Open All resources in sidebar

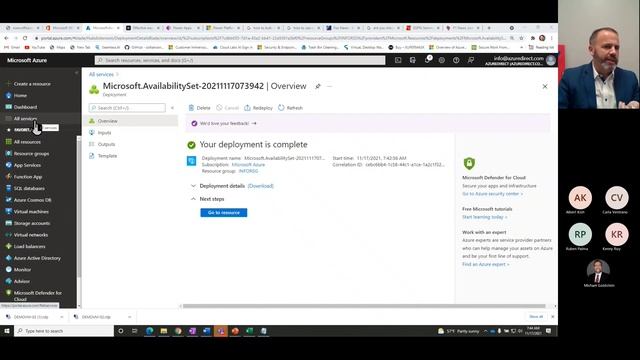(x=27, y=142)
